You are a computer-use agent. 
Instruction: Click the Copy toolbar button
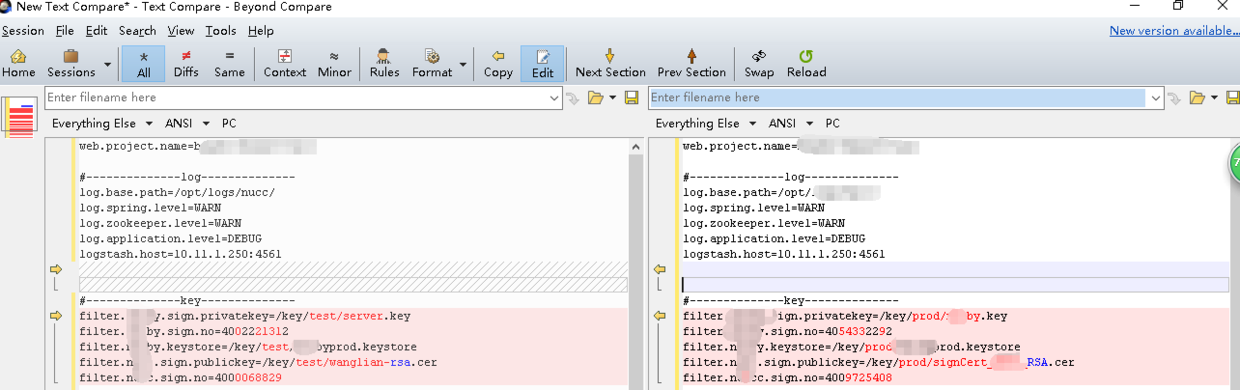498,63
